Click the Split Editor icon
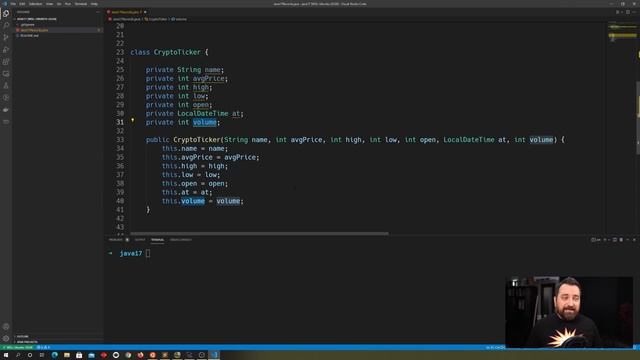Viewport: 640px width, 360px height. point(628,12)
